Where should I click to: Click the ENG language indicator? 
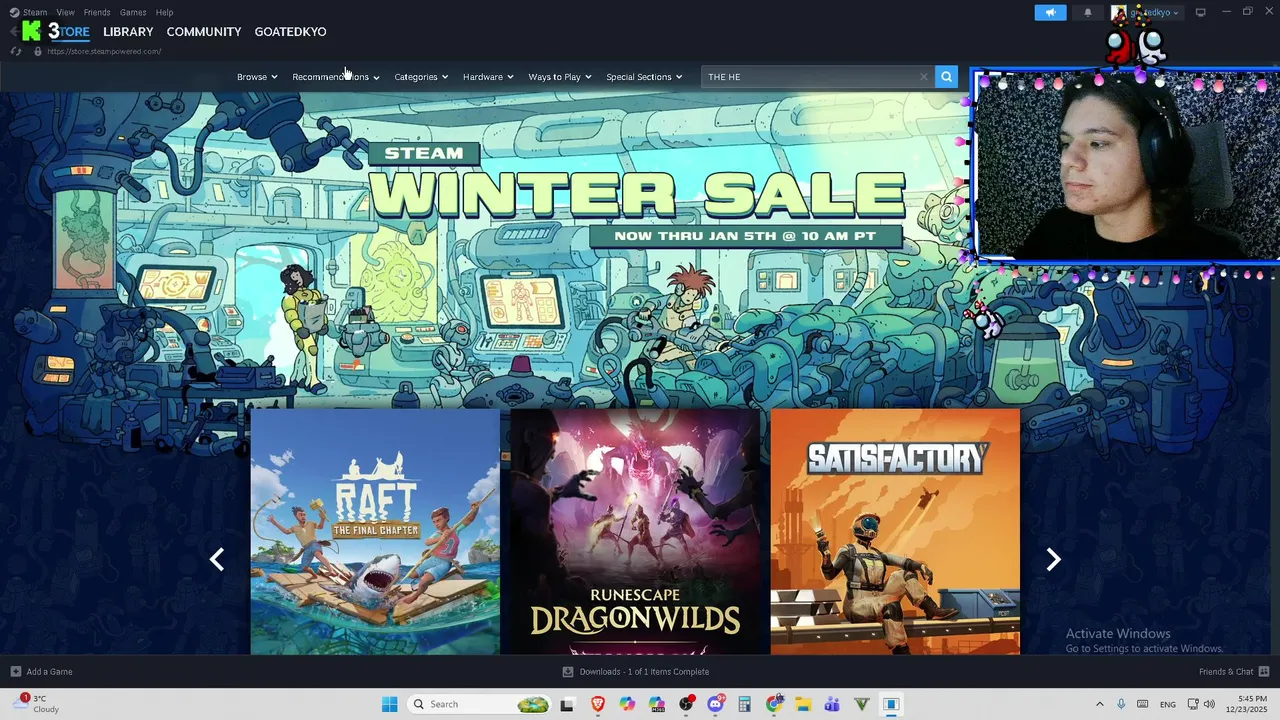pos(1167,705)
